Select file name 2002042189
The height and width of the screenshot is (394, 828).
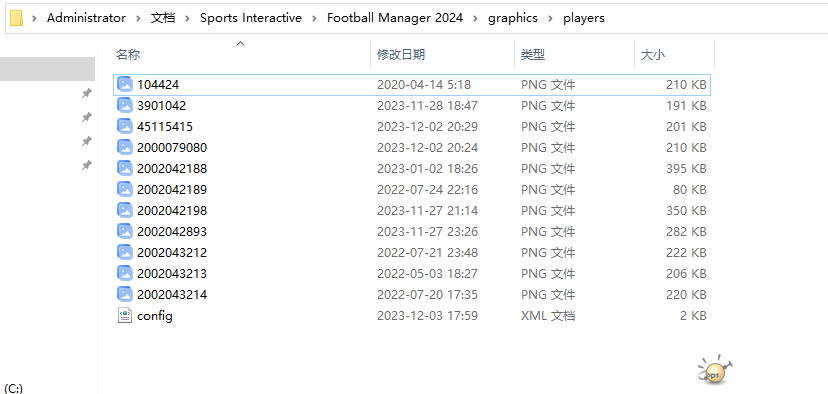172,190
